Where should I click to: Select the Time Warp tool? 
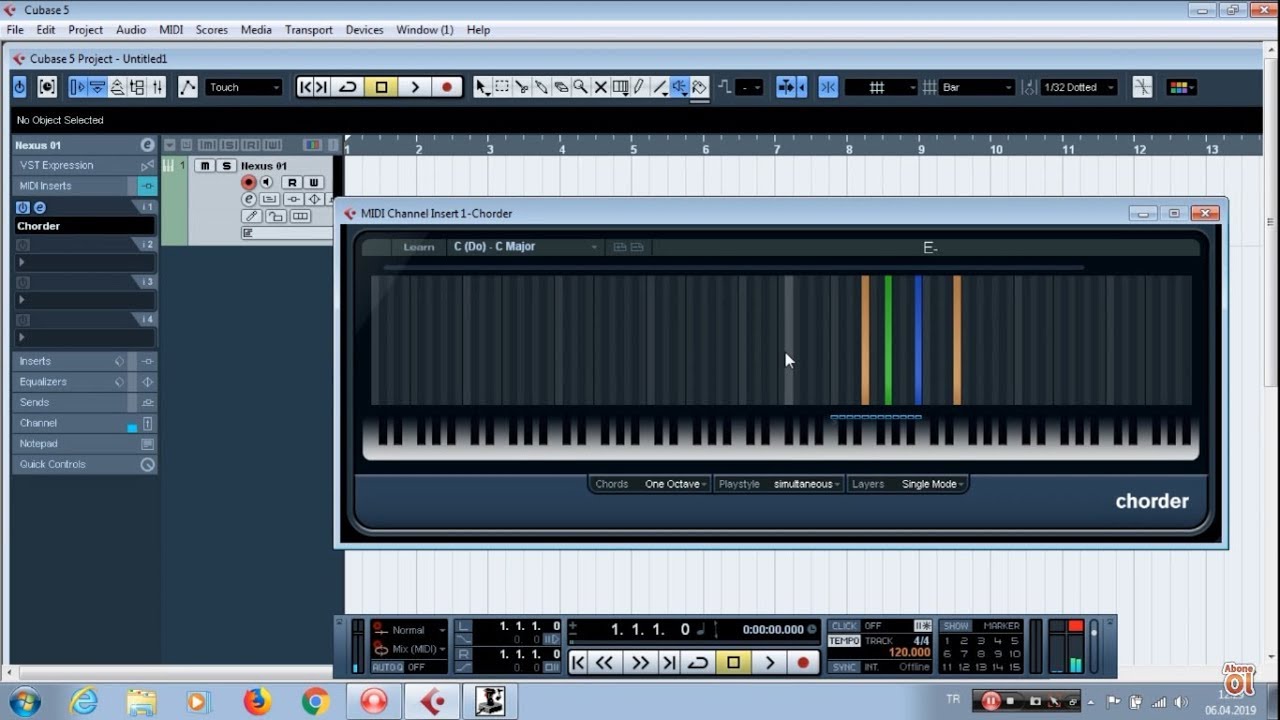620,87
